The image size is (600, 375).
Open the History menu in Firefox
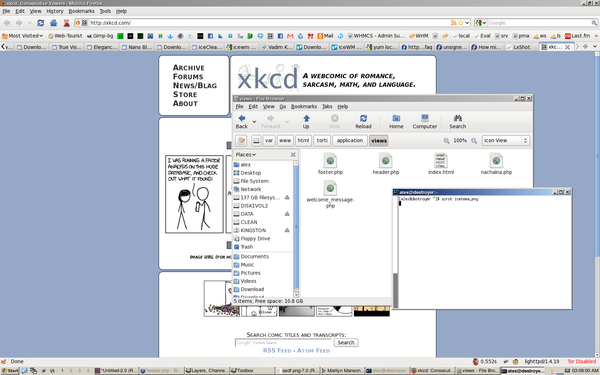55,11
